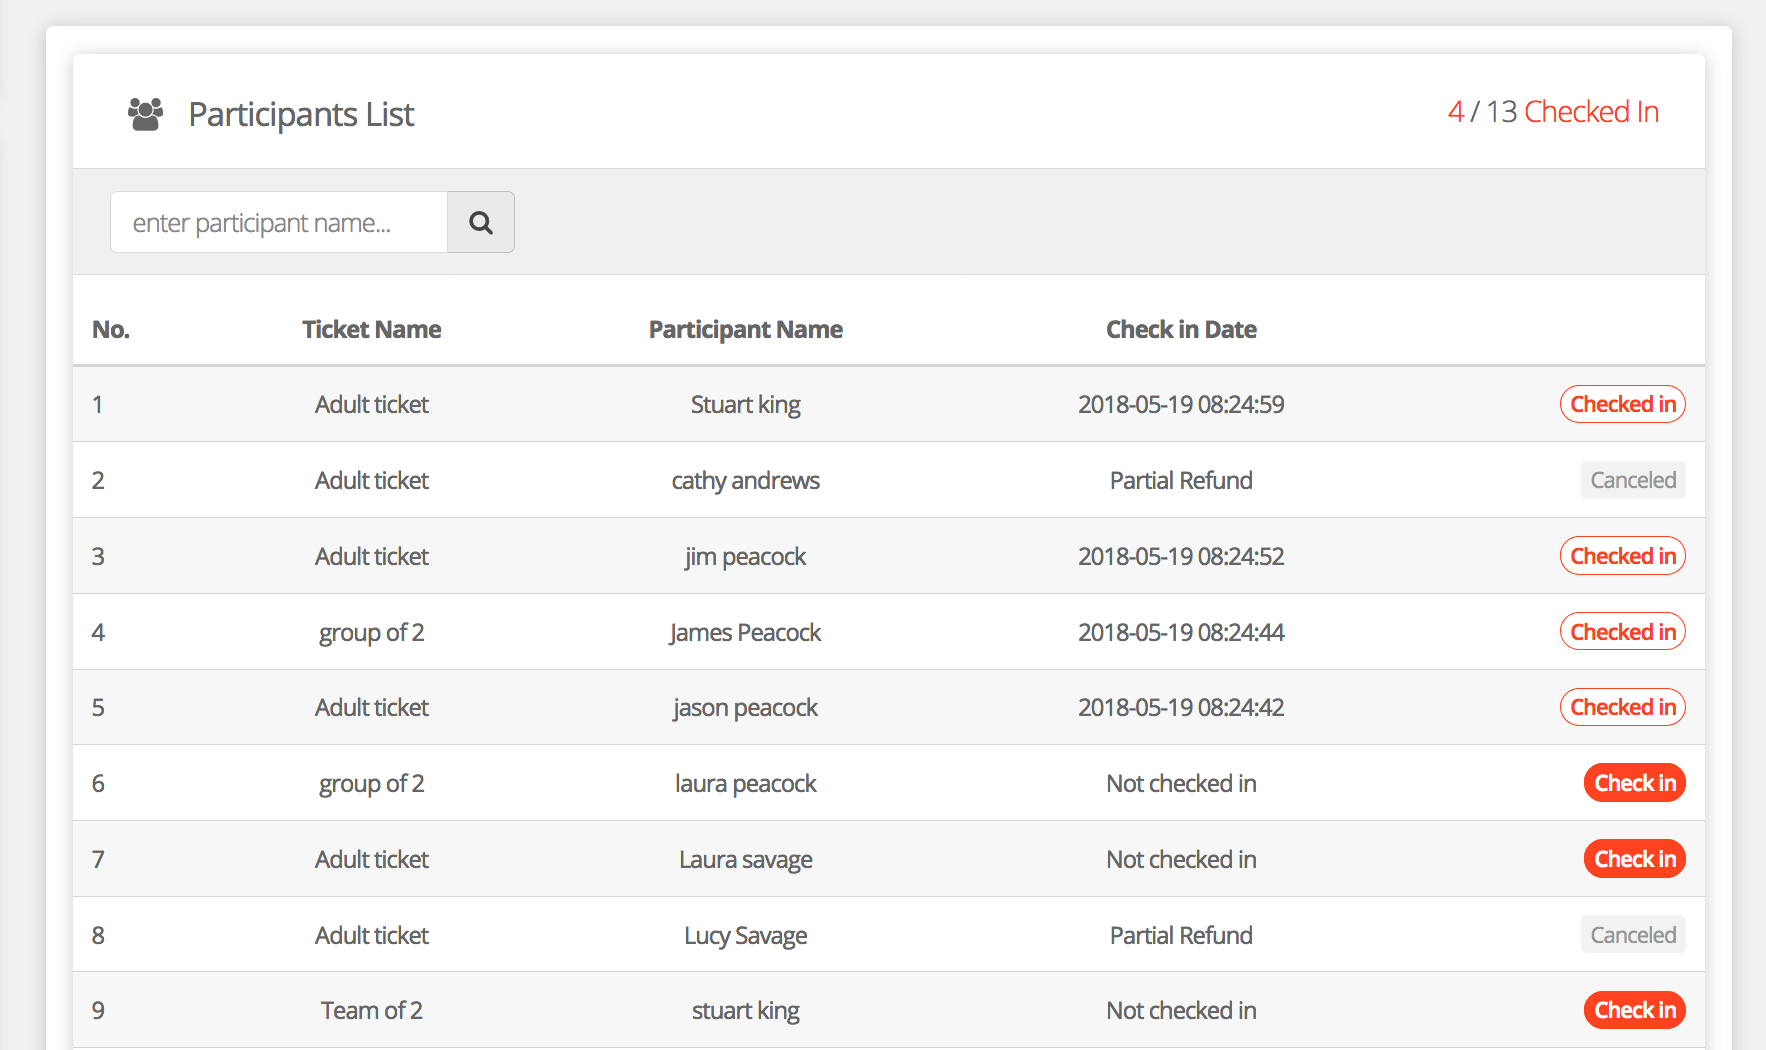Check in laura peacock
The width and height of the screenshot is (1766, 1050).
1634,783
